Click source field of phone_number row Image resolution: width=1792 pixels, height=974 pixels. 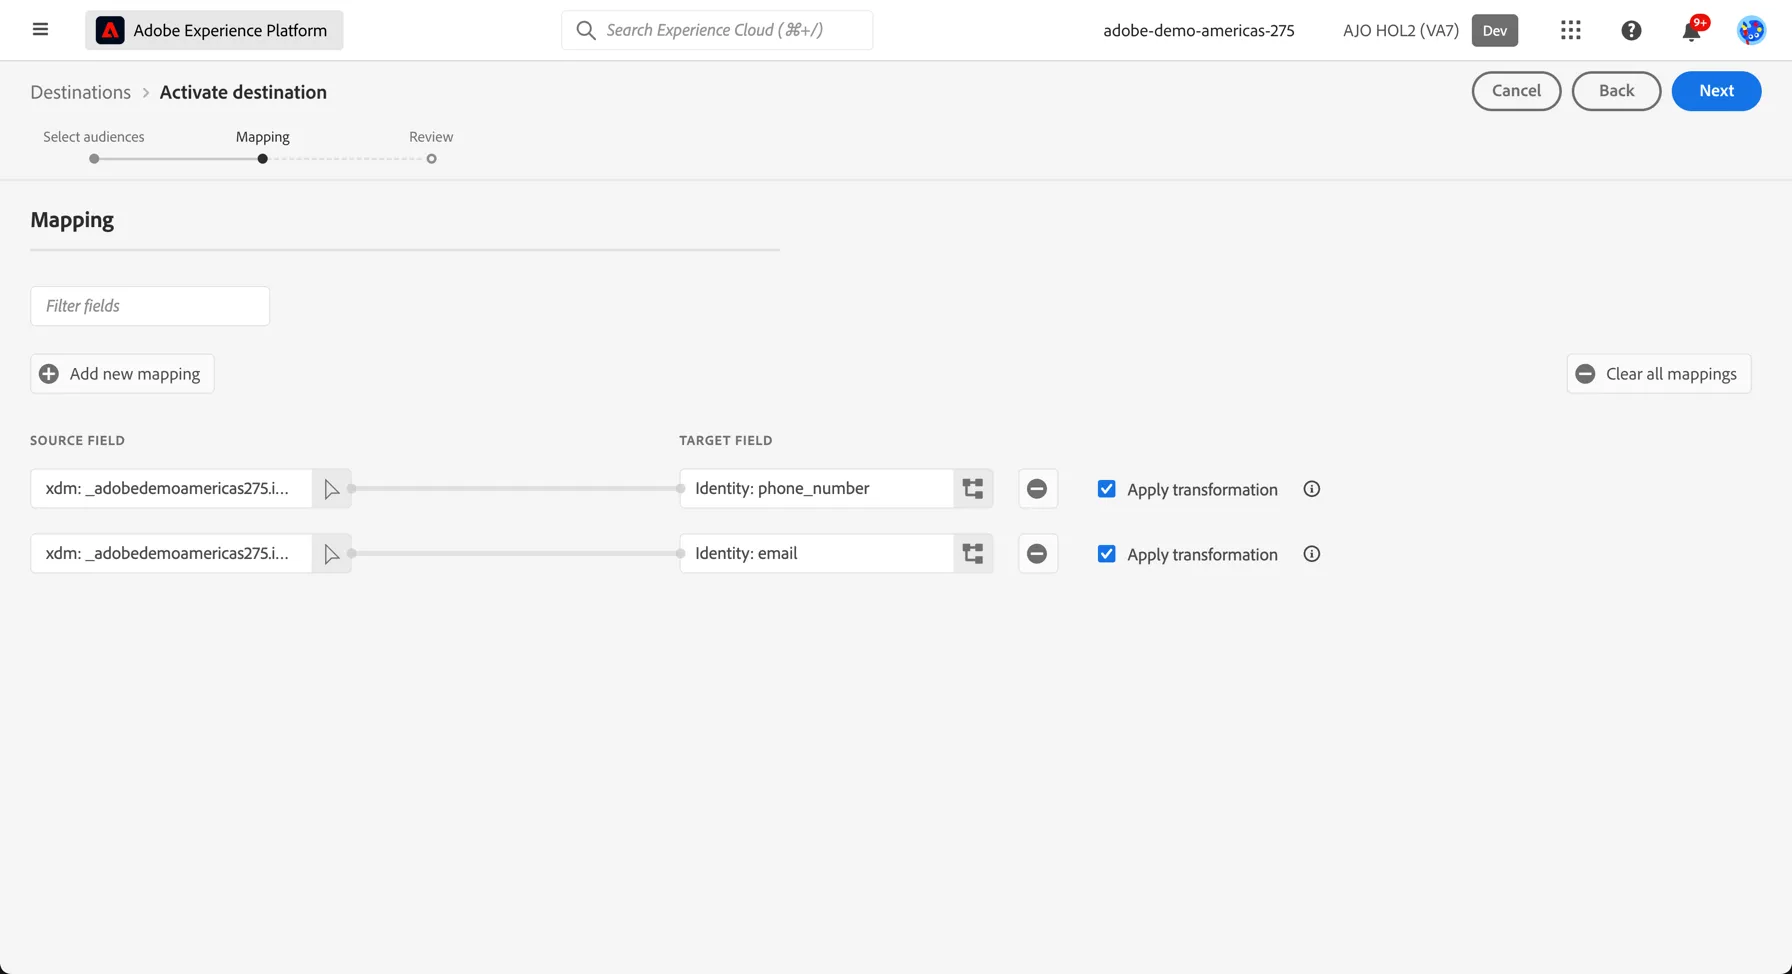coord(172,489)
